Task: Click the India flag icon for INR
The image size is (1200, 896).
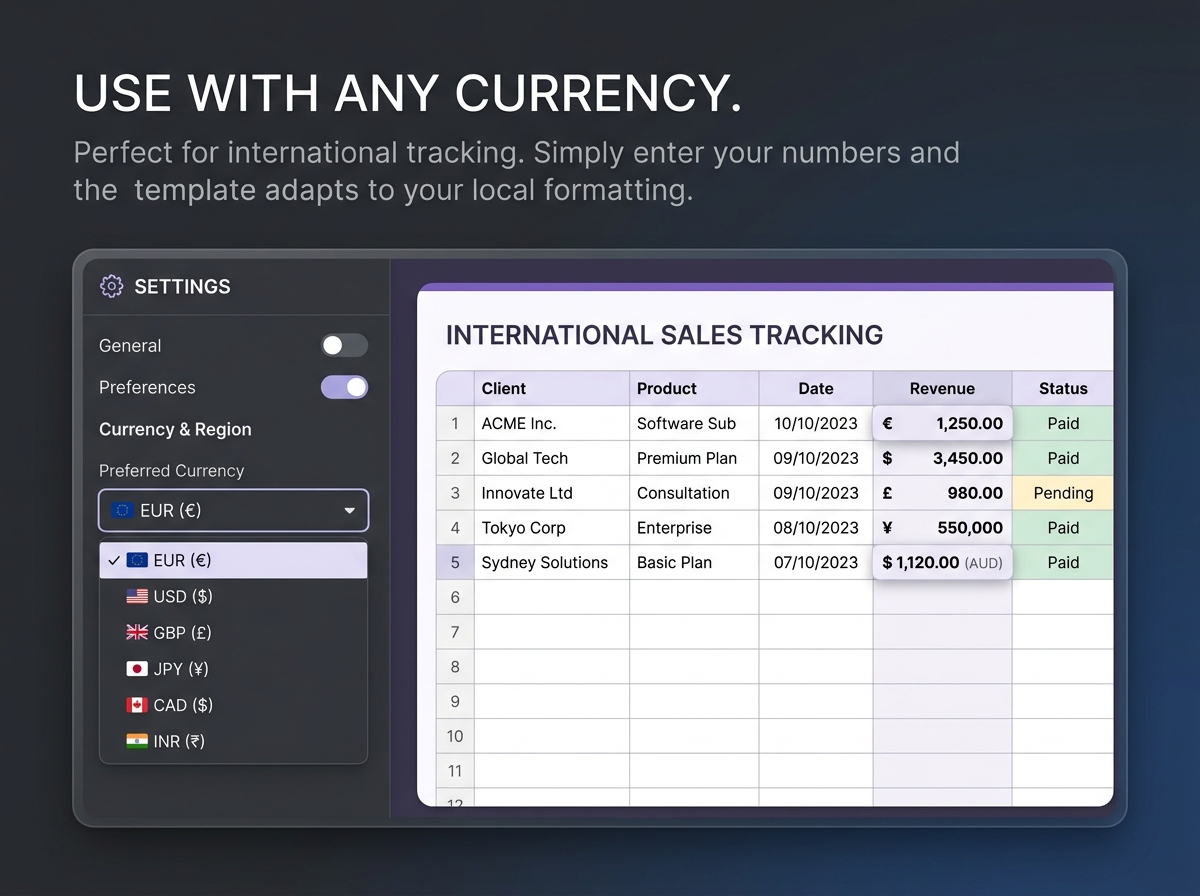Action: coord(137,741)
